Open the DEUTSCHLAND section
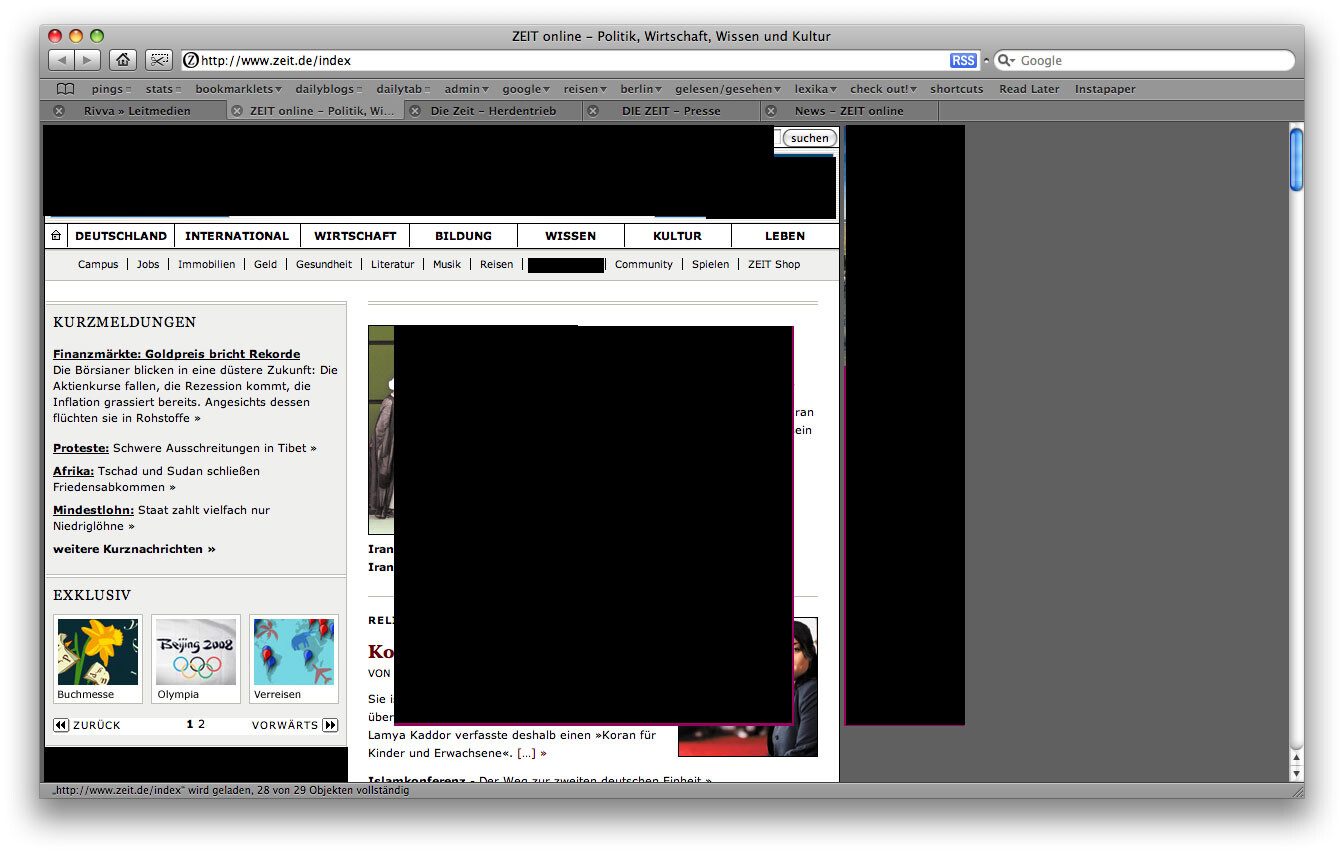1344x853 pixels. coord(121,236)
